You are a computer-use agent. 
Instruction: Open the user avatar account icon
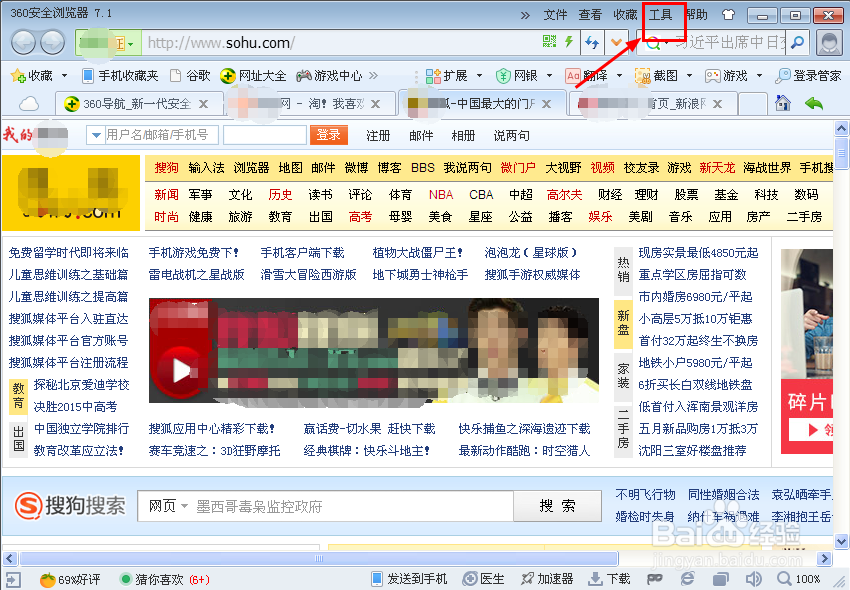[829, 43]
